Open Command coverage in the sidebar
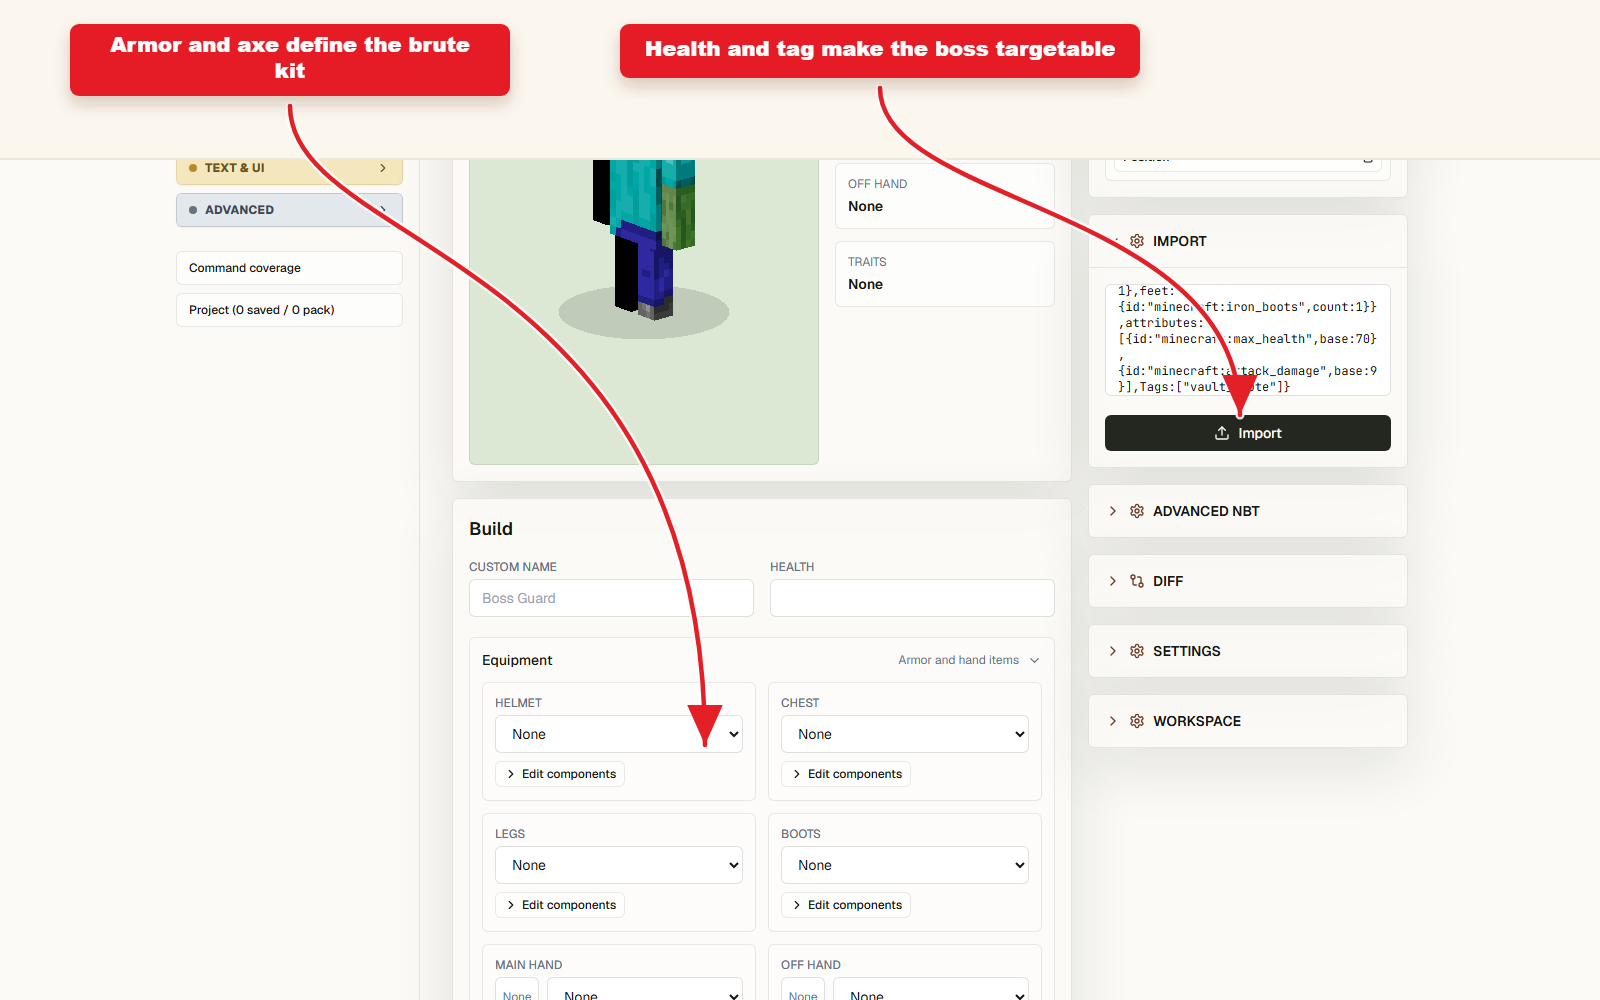Screen dimensions: 1600x1000 [x=289, y=268]
